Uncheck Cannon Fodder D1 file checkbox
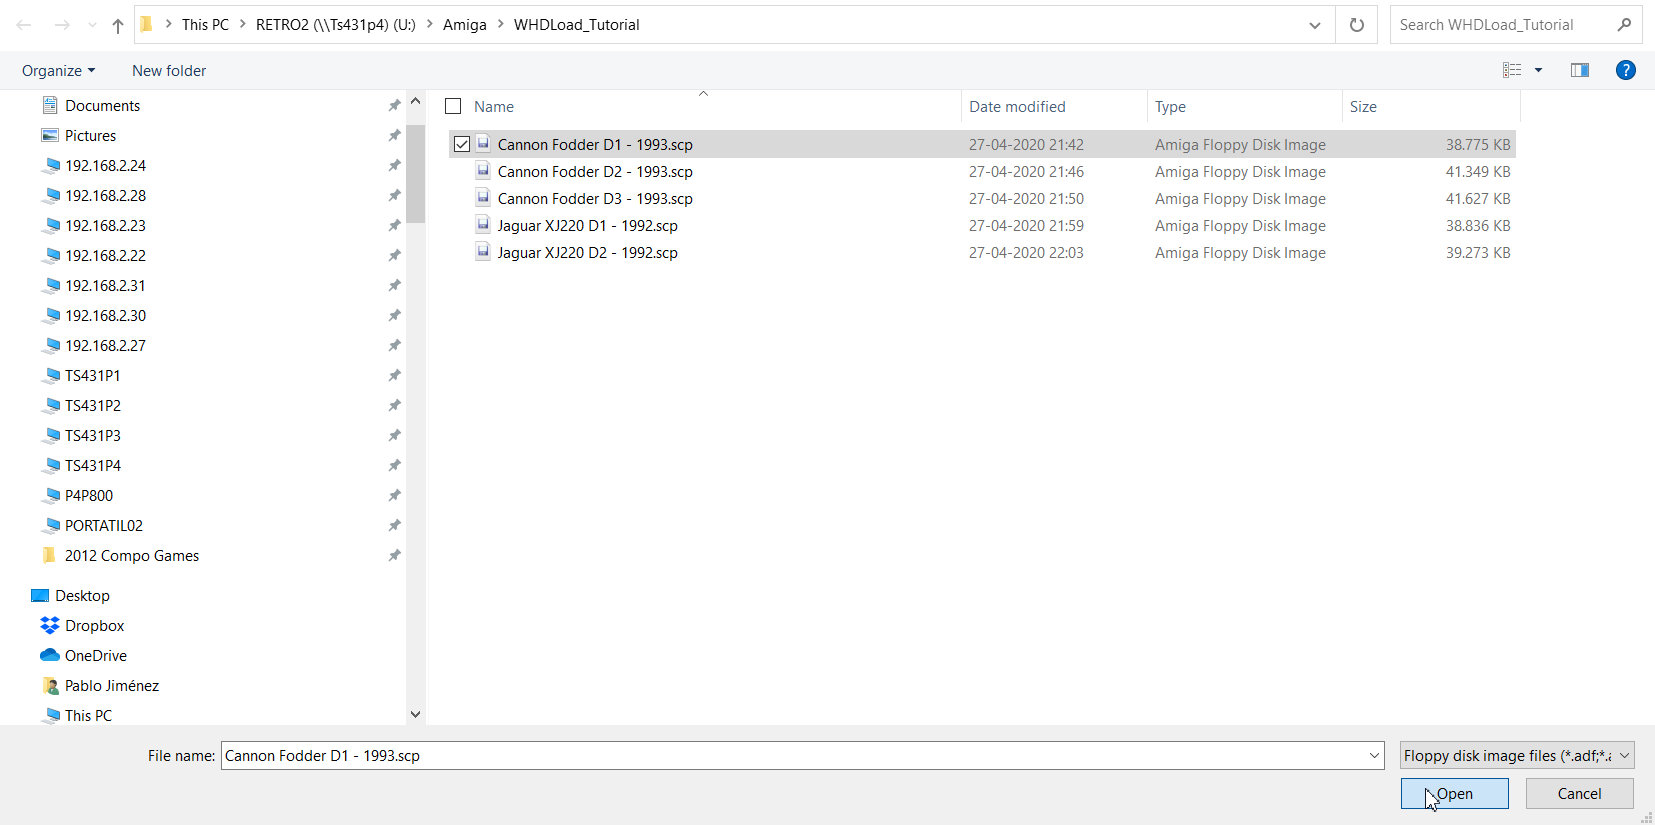Image resolution: width=1655 pixels, height=825 pixels. tap(462, 144)
